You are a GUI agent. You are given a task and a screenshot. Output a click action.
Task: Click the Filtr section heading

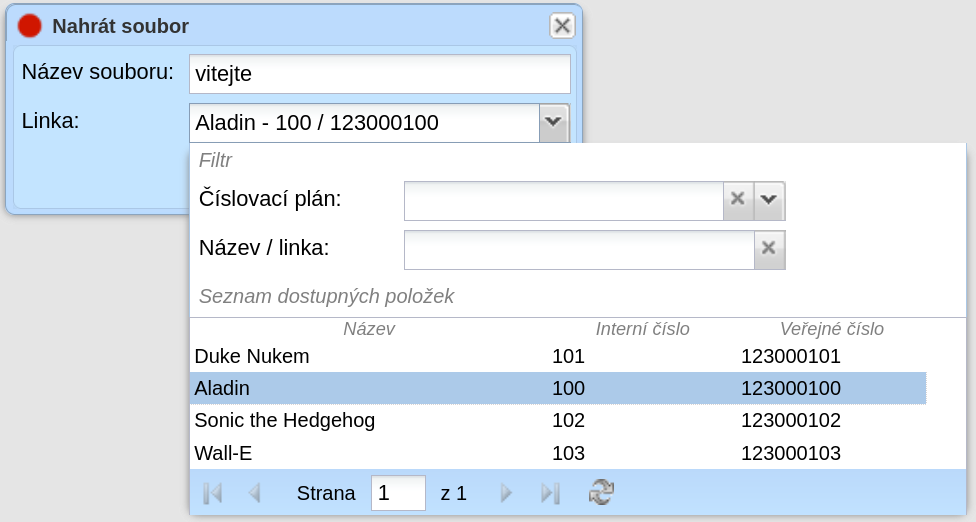click(215, 161)
